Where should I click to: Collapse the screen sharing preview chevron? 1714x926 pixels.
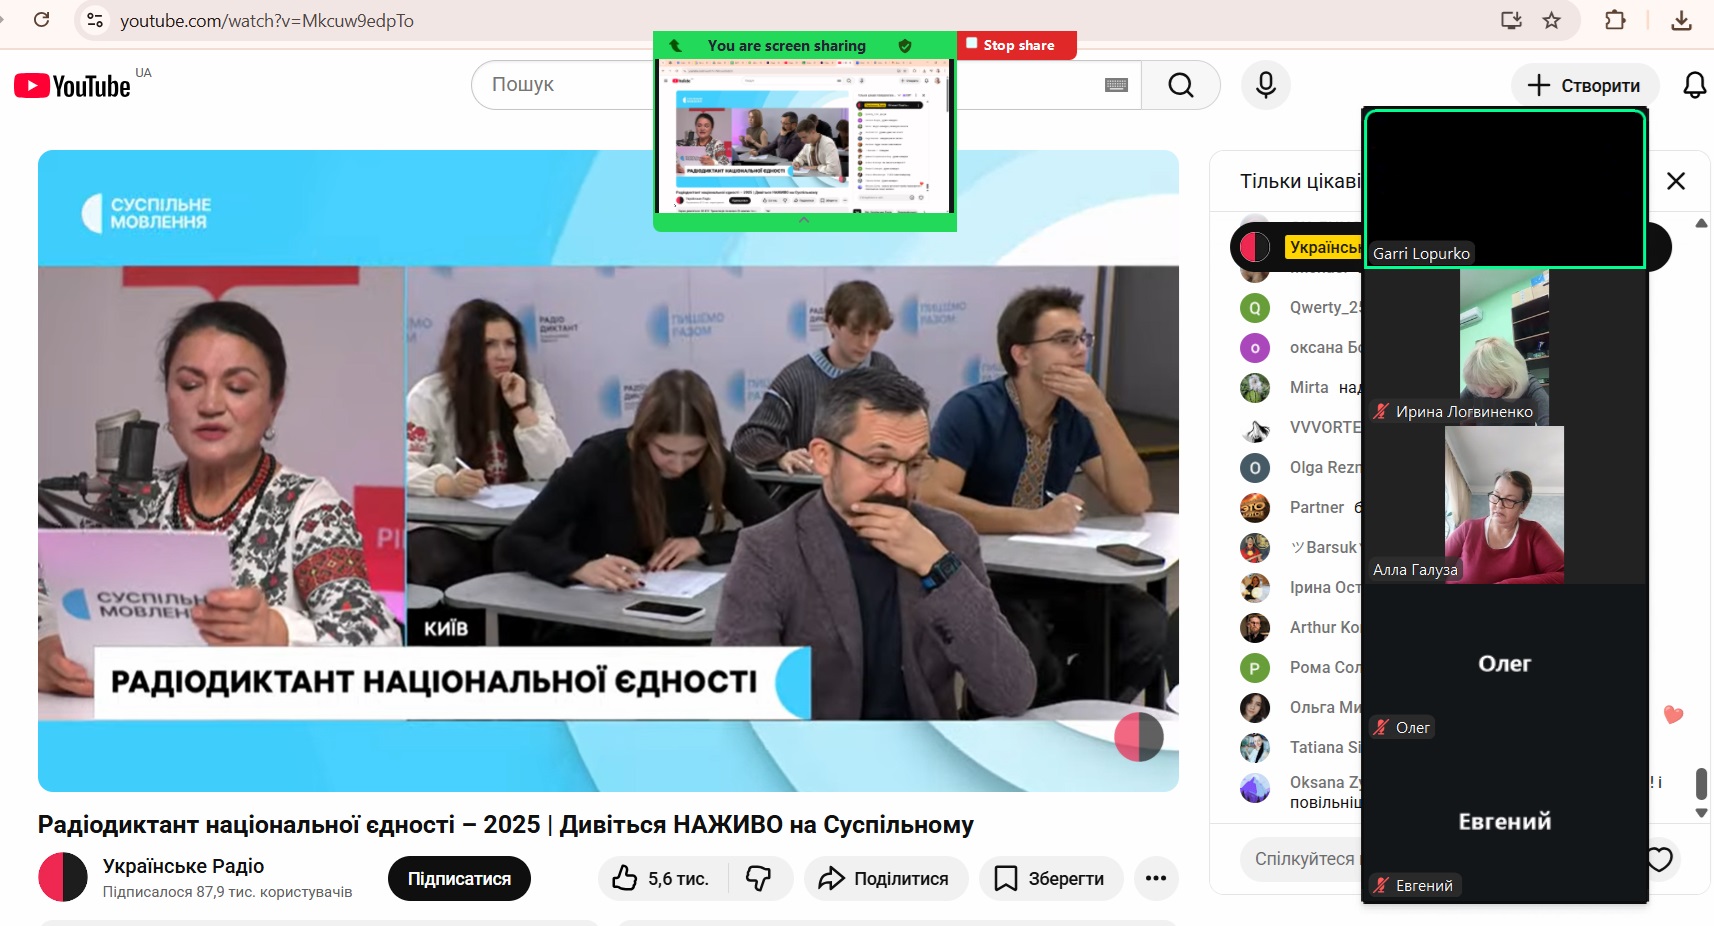coord(803,220)
